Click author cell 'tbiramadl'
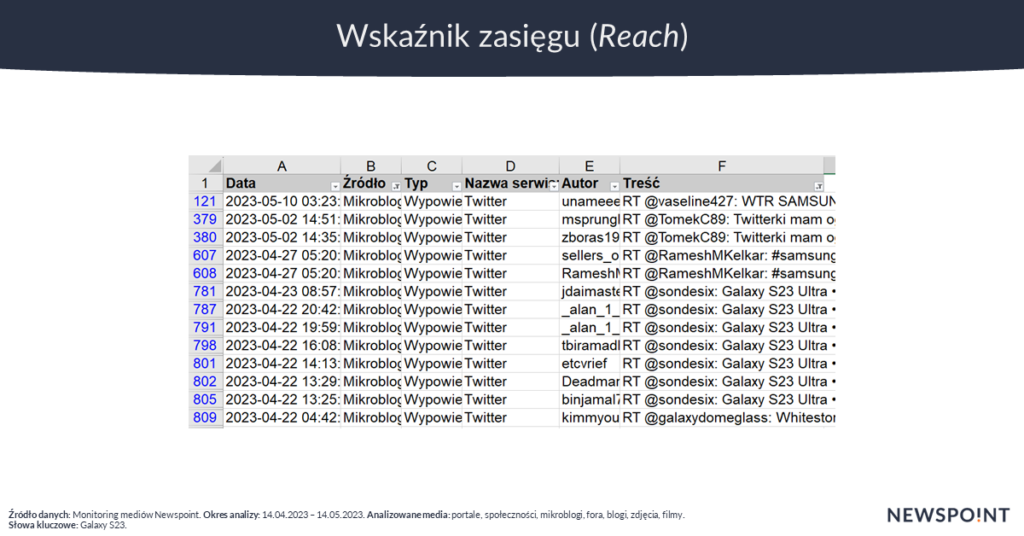 (x=590, y=345)
